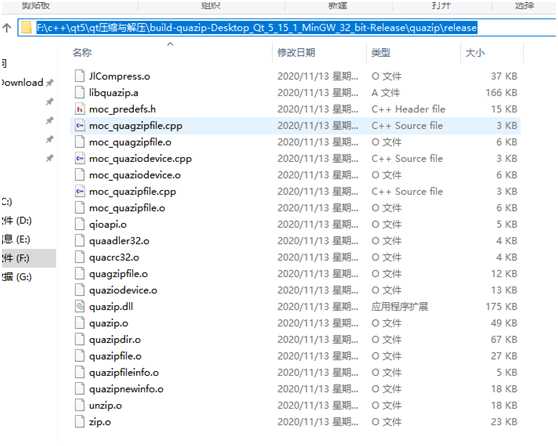Image resolution: width=558 pixels, height=446 pixels.
Task: Select the quazip.o file icon
Action: 80,323
